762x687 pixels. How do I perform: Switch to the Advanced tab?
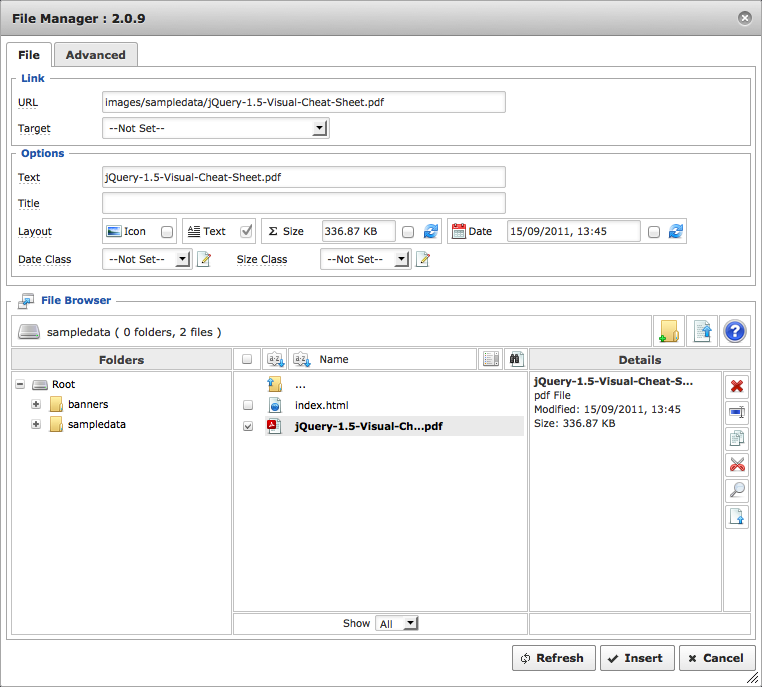tap(96, 55)
